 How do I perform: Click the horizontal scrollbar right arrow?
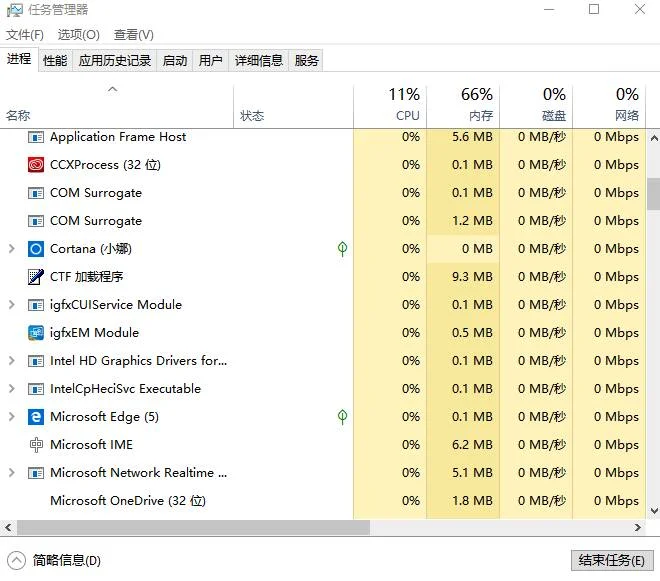coord(638,528)
